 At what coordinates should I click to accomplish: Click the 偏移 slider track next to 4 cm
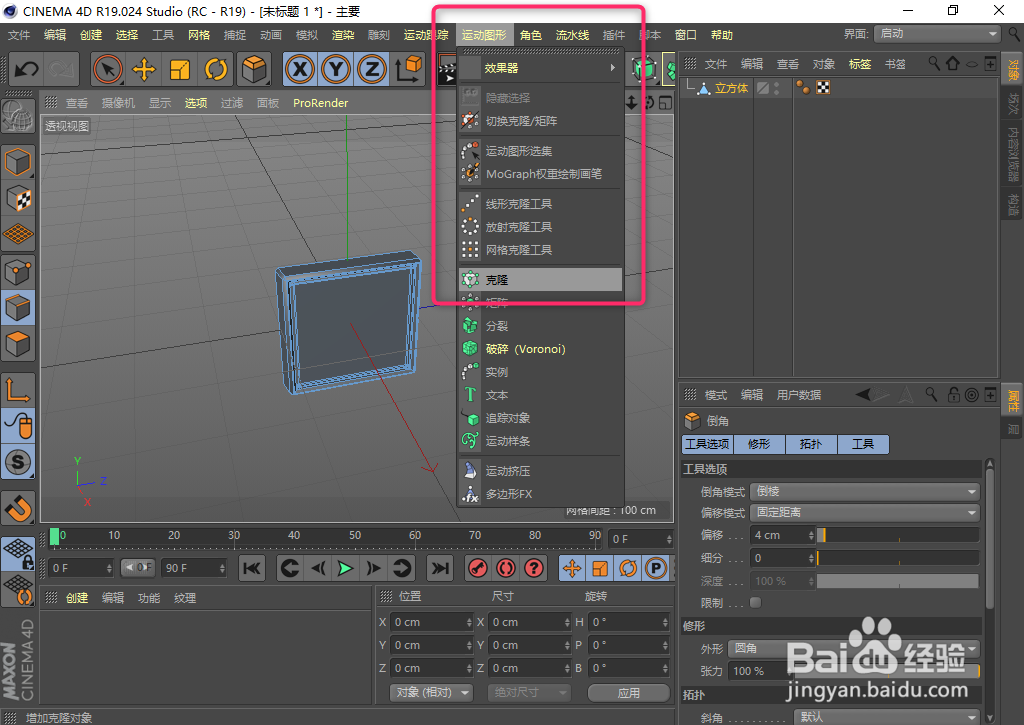898,535
